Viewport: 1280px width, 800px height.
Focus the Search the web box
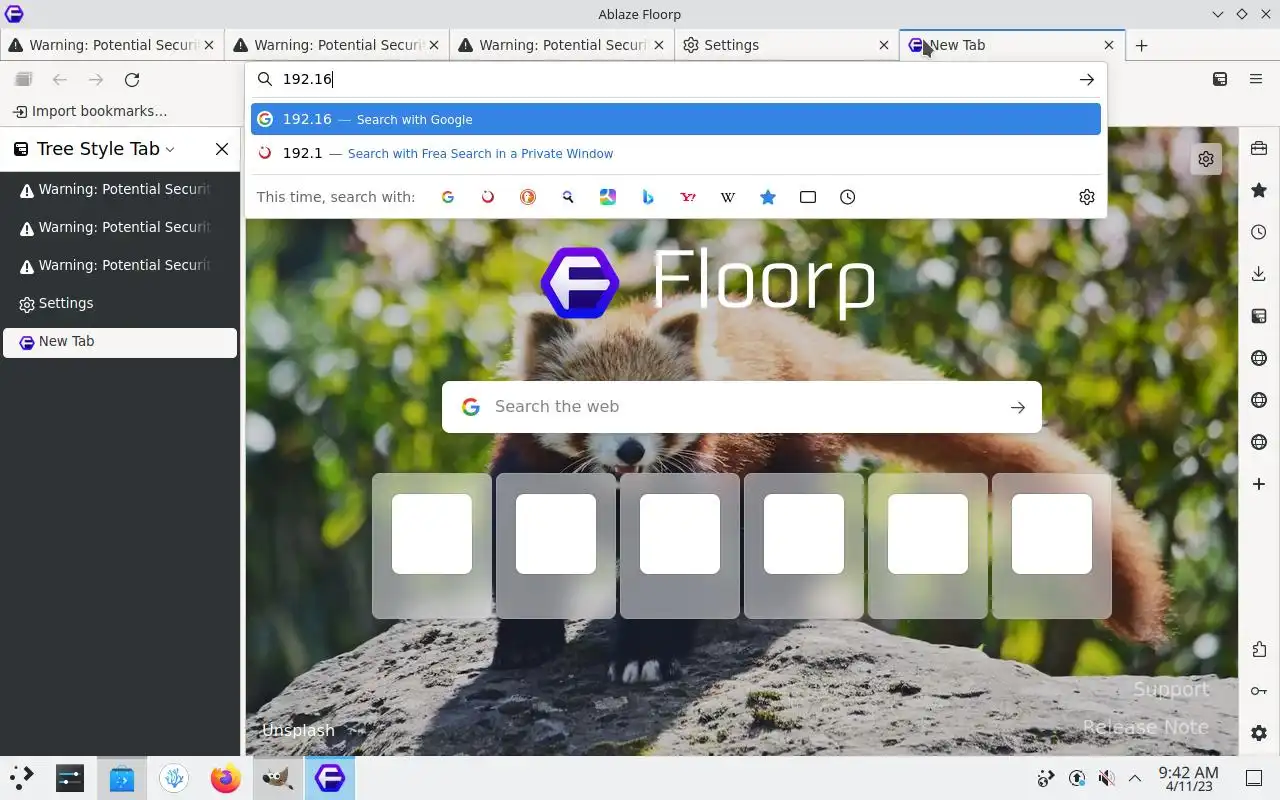[742, 407]
